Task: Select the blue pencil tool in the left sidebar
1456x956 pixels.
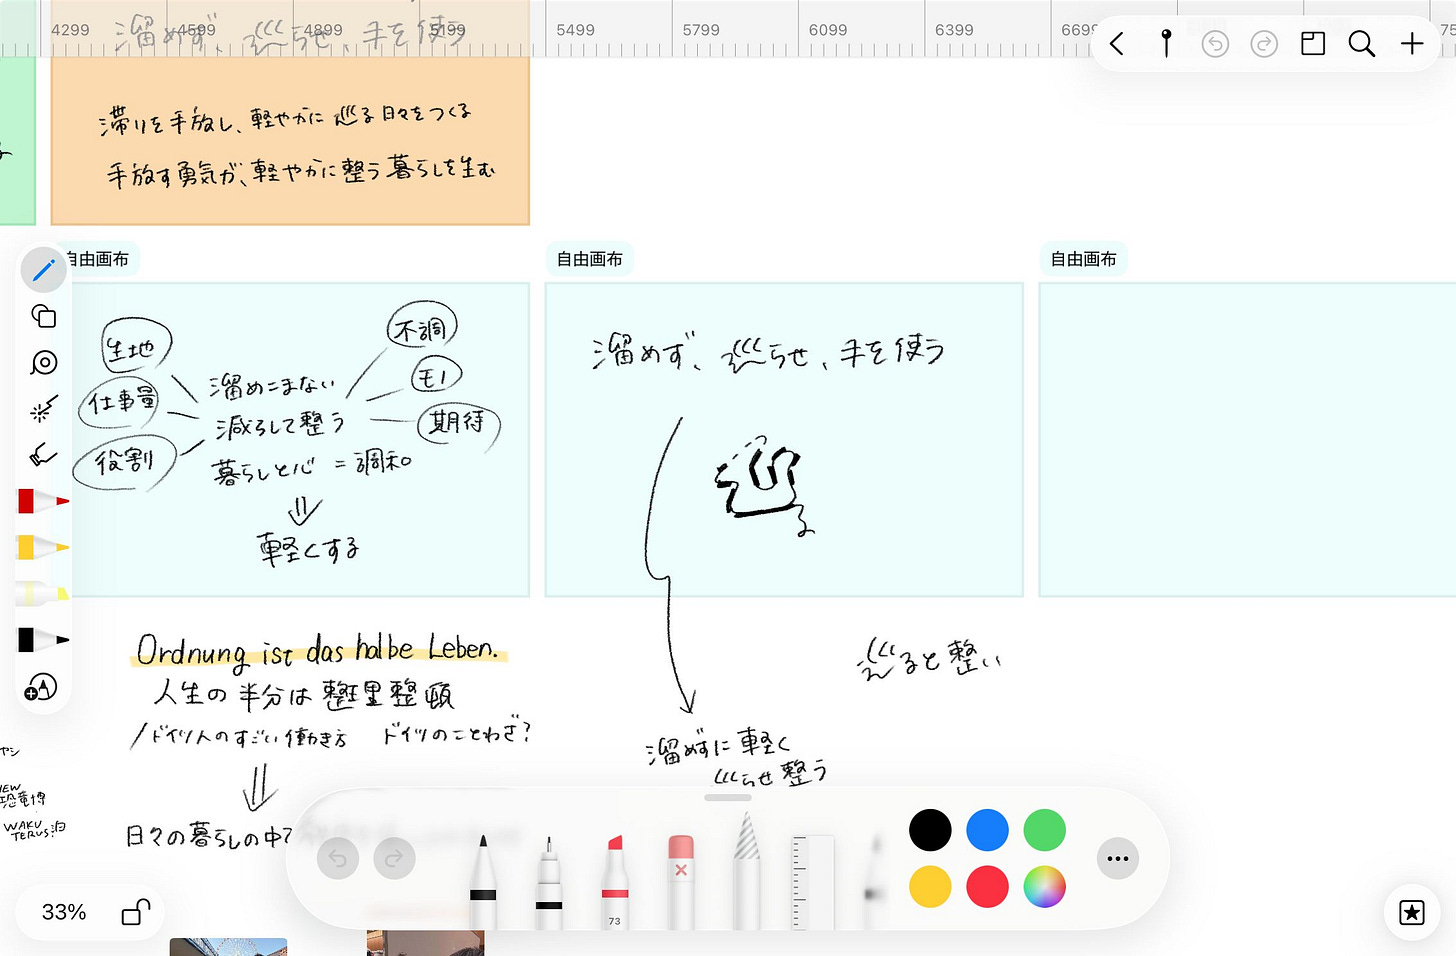Action: tap(43, 269)
